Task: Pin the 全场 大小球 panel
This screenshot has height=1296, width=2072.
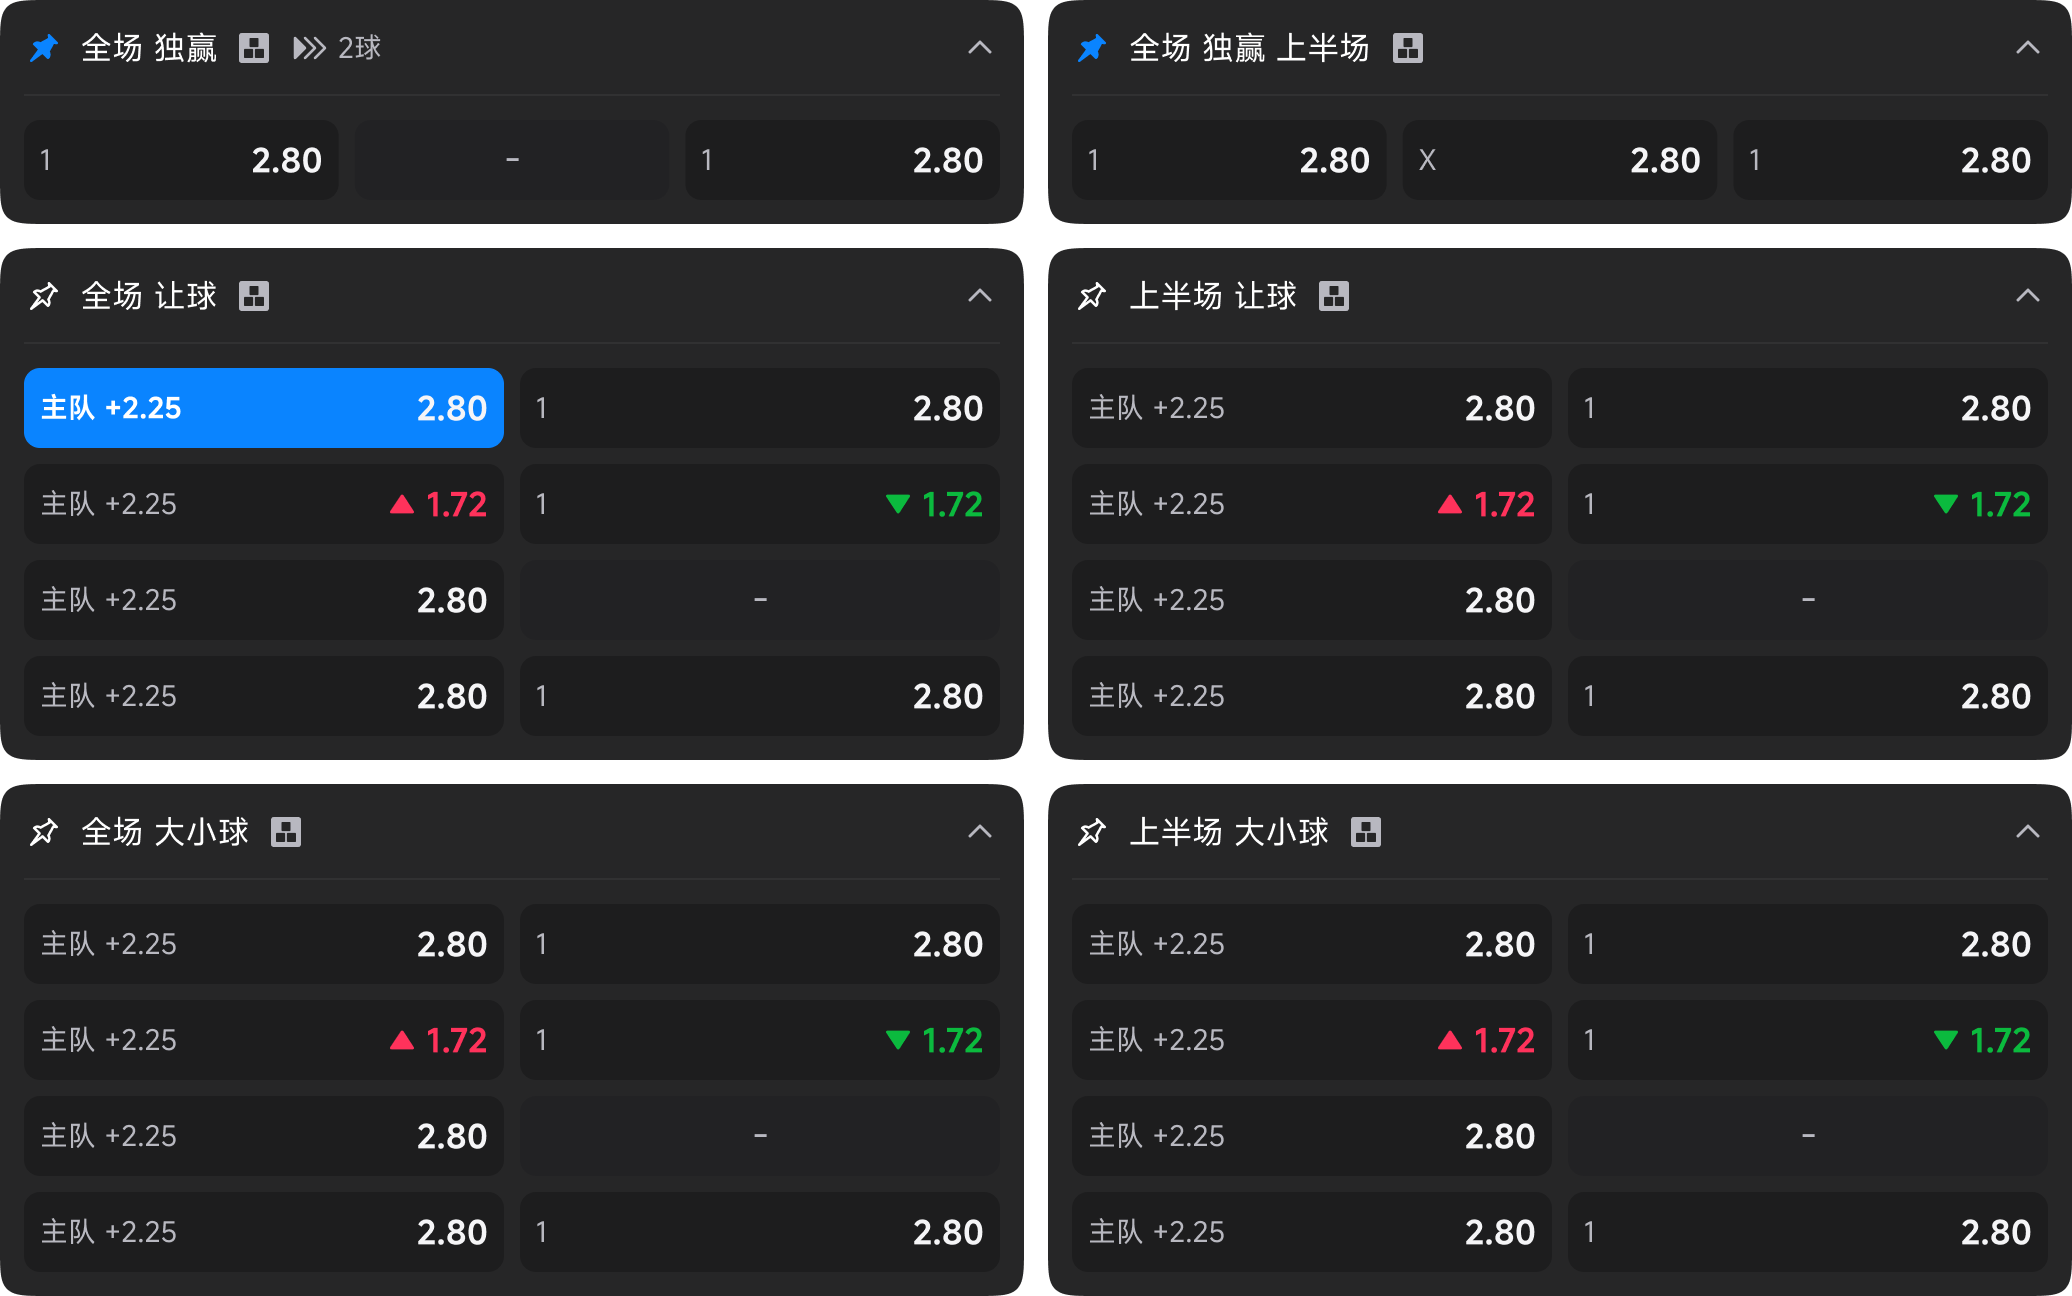Action: pos(44,832)
